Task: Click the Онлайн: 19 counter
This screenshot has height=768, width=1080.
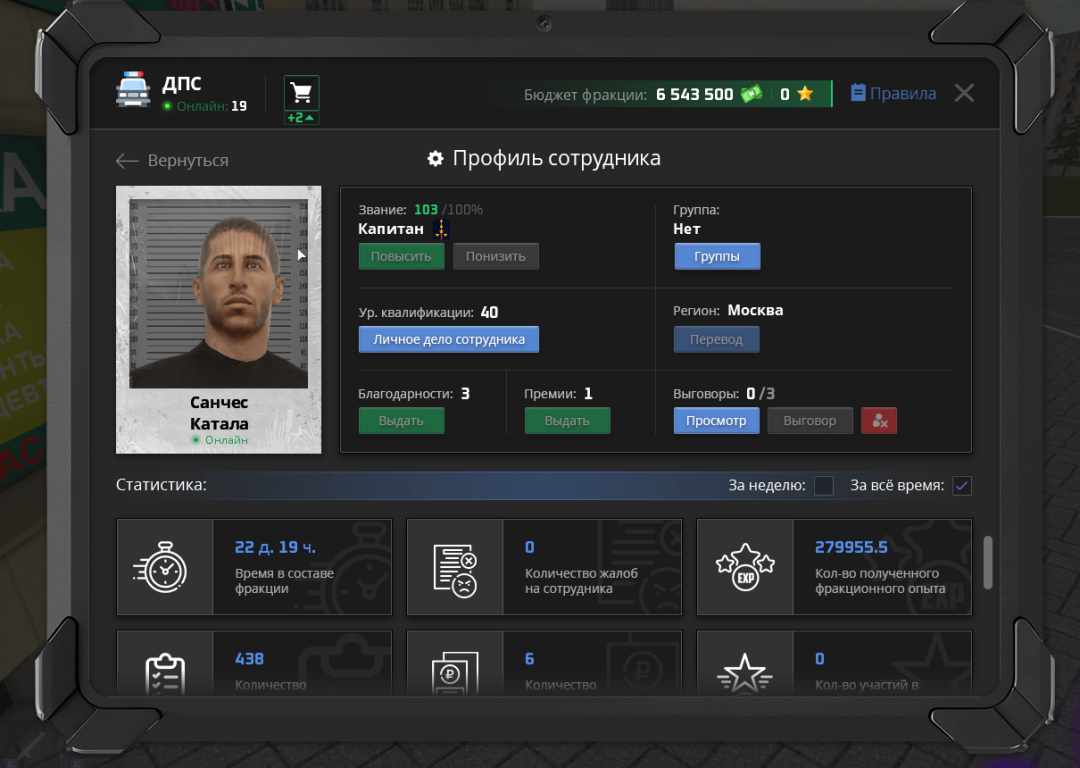Action: (x=205, y=106)
